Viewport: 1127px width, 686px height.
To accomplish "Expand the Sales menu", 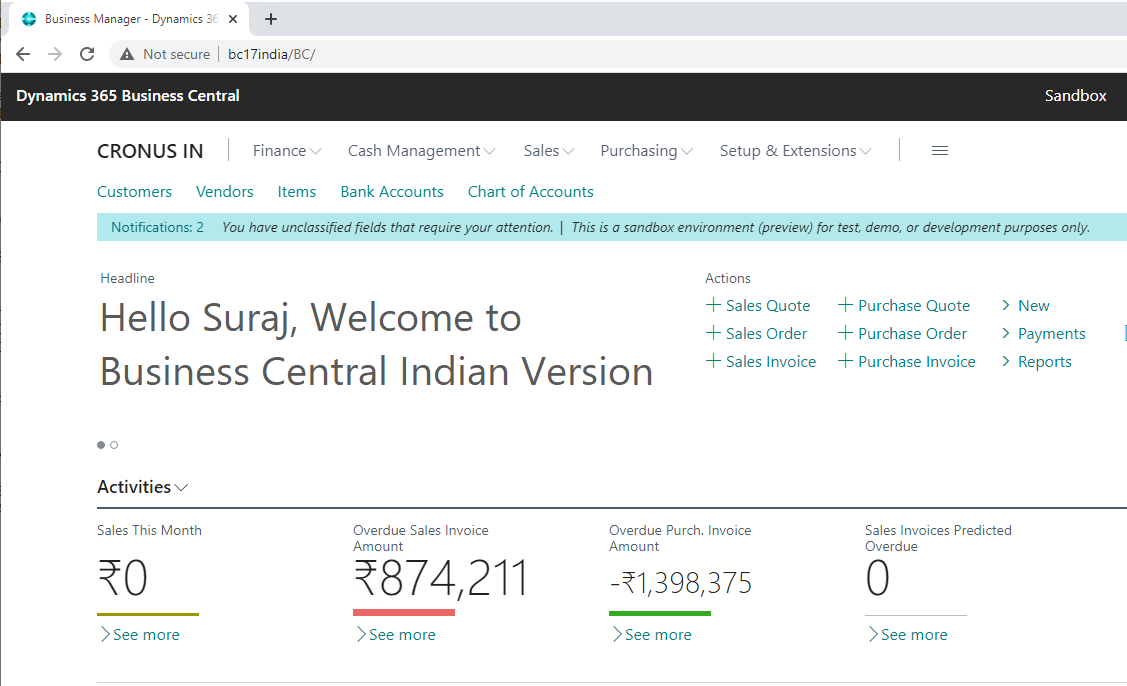I will (x=548, y=150).
